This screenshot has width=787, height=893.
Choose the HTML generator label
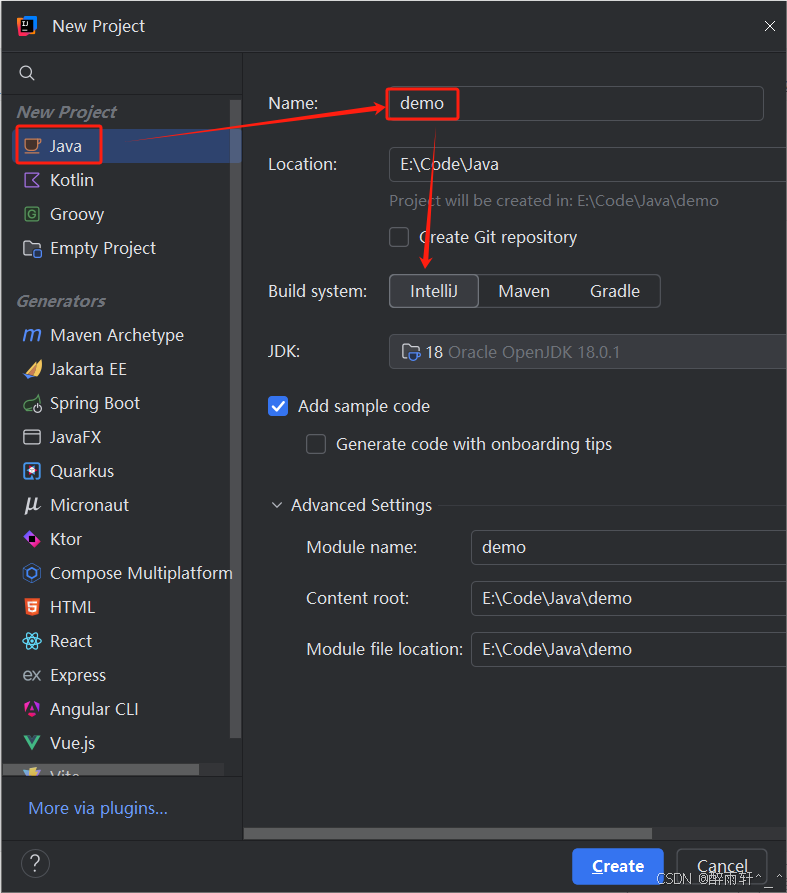click(72, 607)
